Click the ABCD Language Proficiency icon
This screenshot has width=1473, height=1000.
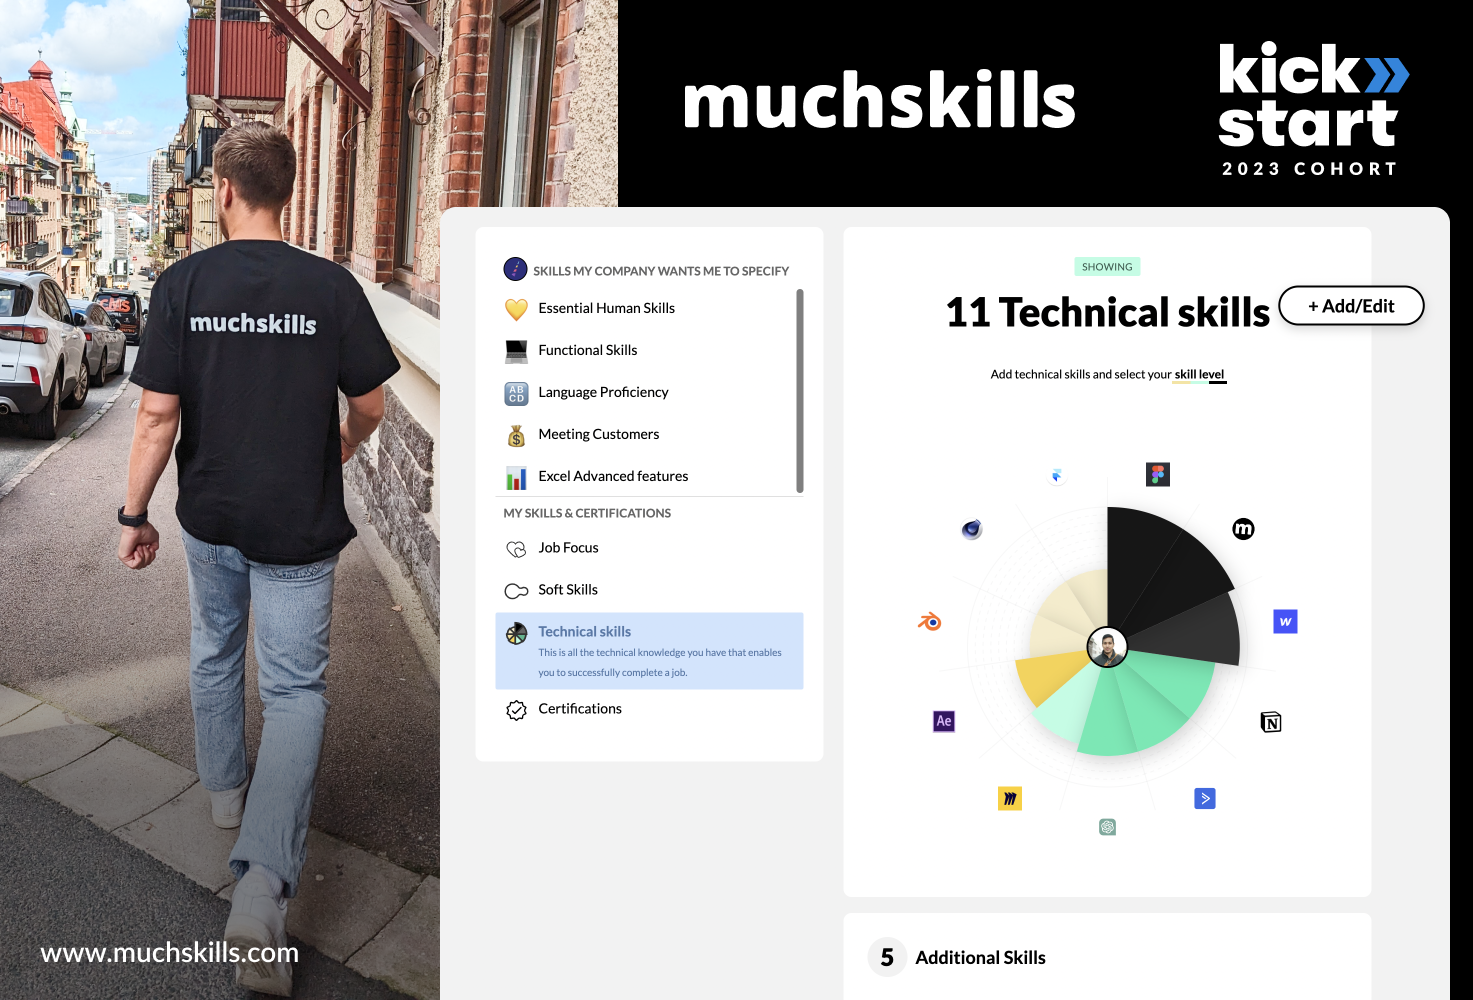tap(516, 393)
